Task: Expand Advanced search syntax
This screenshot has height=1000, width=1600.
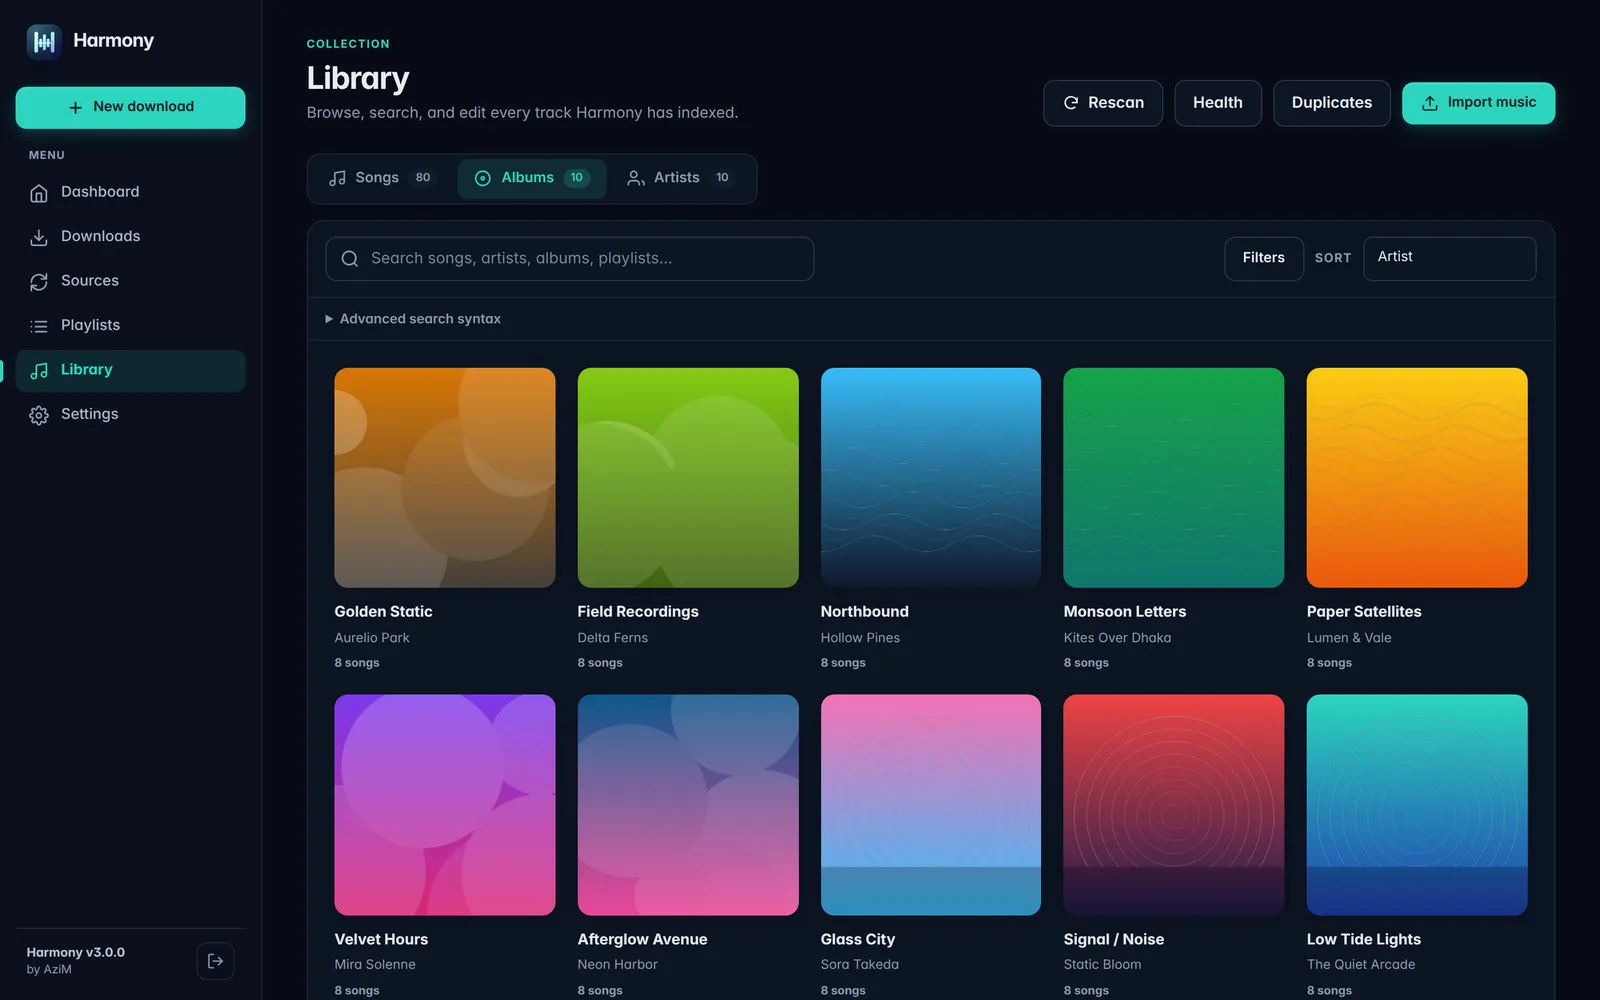Action: click(x=413, y=319)
